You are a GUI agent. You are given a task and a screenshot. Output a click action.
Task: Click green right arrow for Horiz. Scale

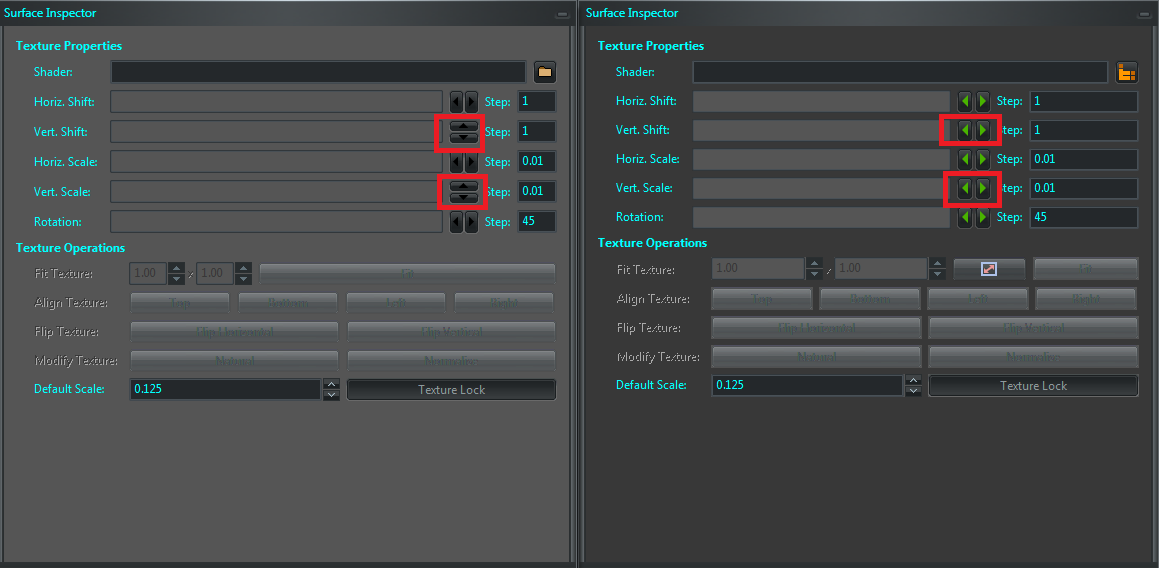point(983,159)
